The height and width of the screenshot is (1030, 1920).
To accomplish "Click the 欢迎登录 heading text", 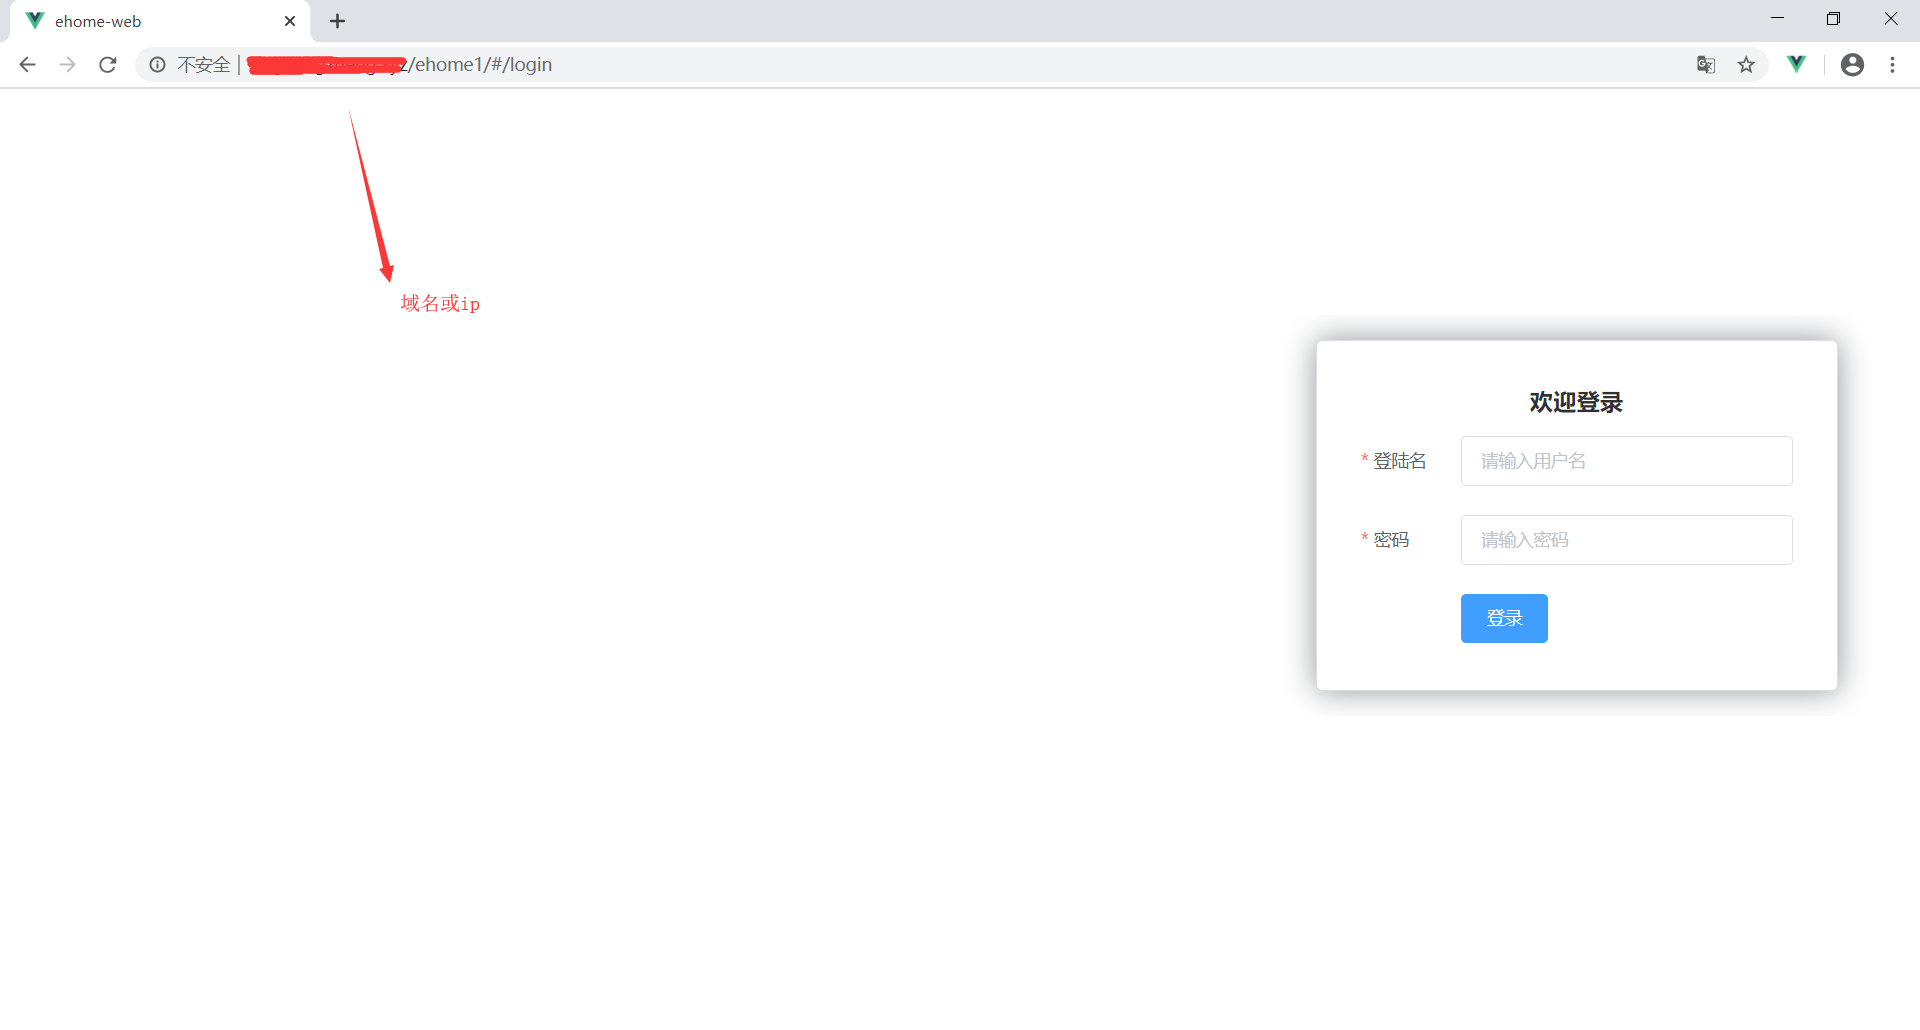I will pos(1576,402).
